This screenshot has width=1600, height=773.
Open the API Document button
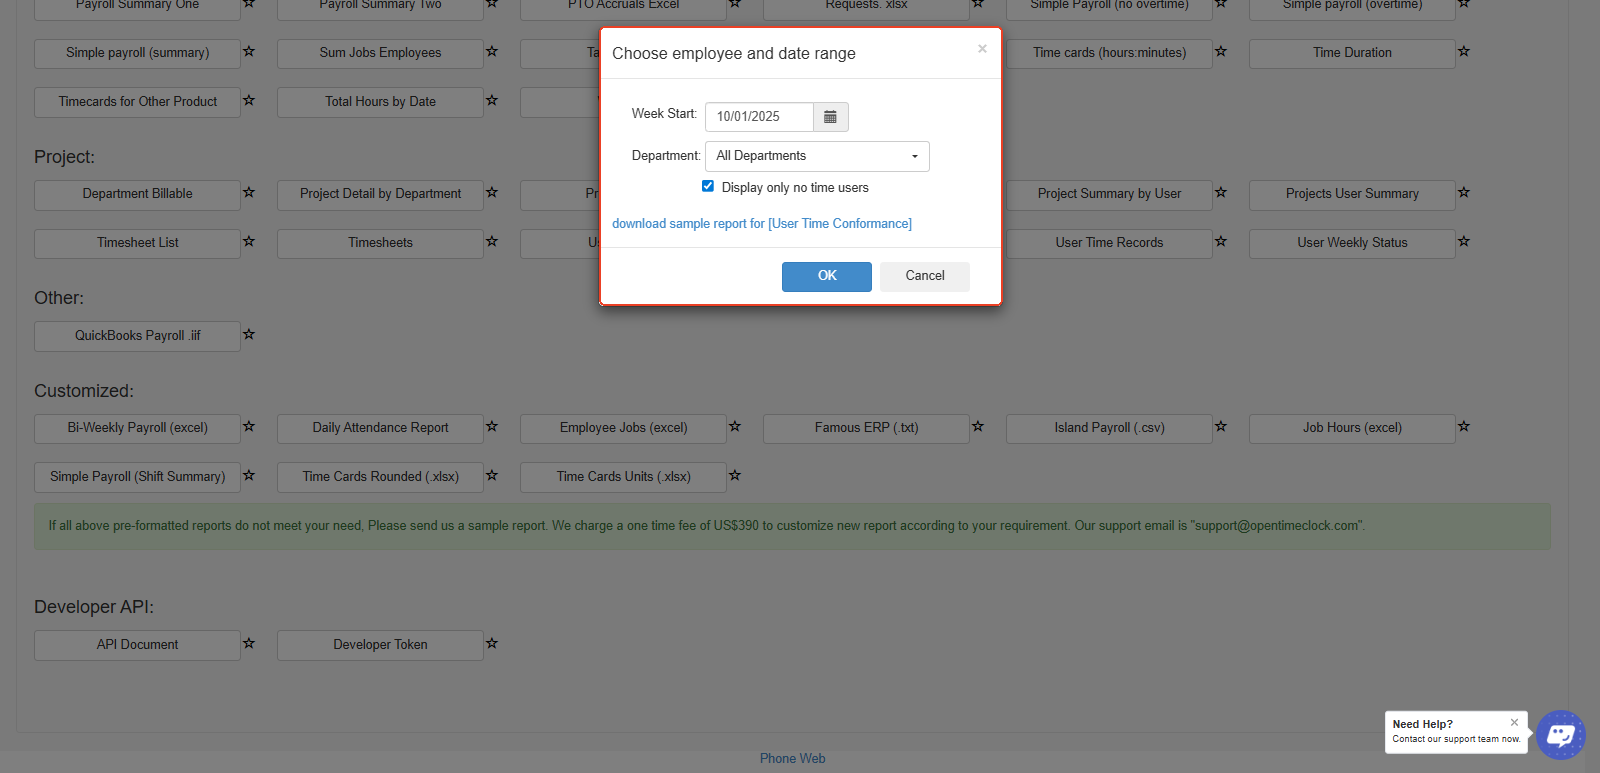[137, 645]
